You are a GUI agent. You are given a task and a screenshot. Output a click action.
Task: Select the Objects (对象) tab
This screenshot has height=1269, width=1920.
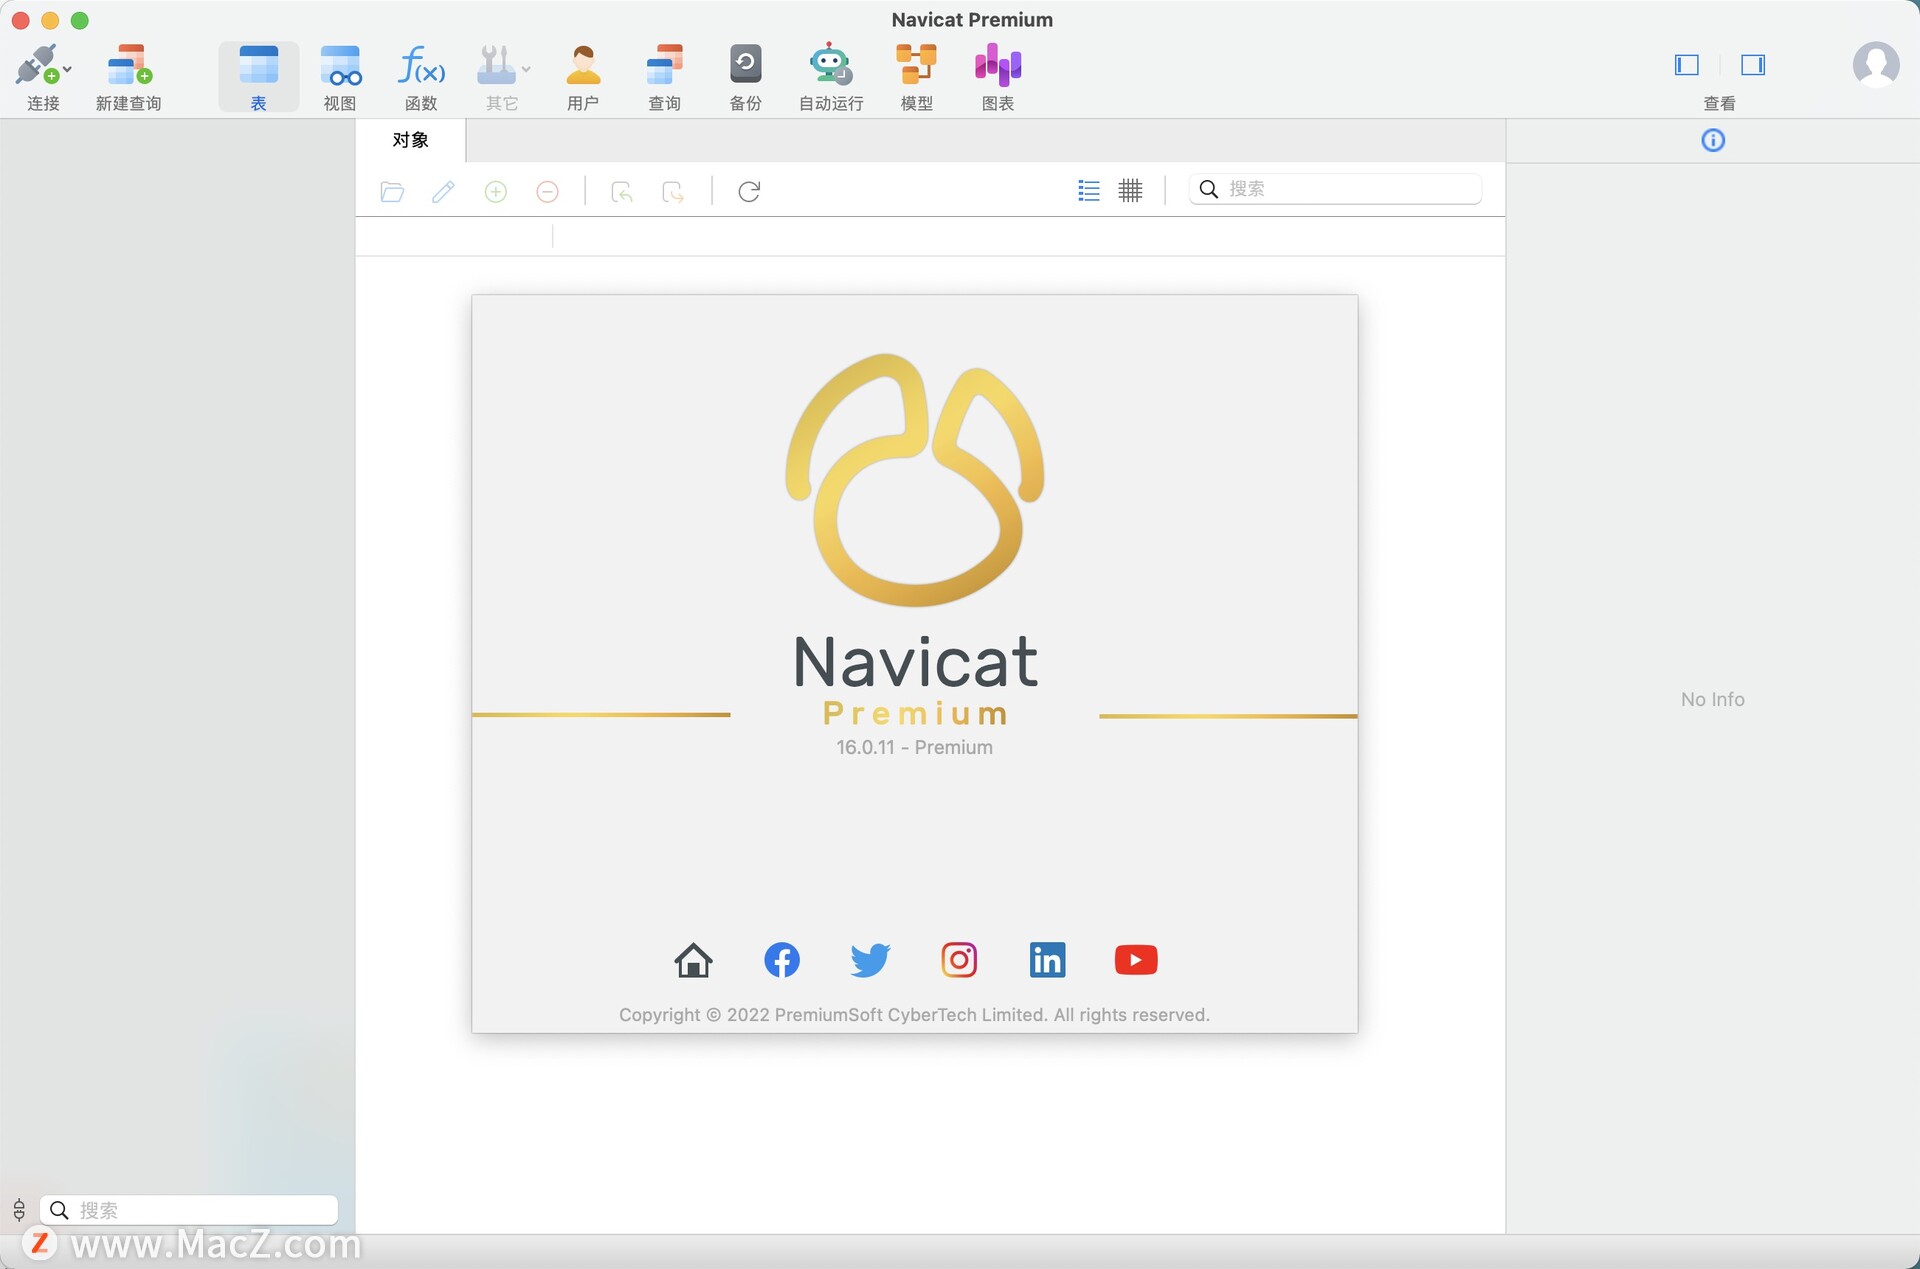[410, 140]
